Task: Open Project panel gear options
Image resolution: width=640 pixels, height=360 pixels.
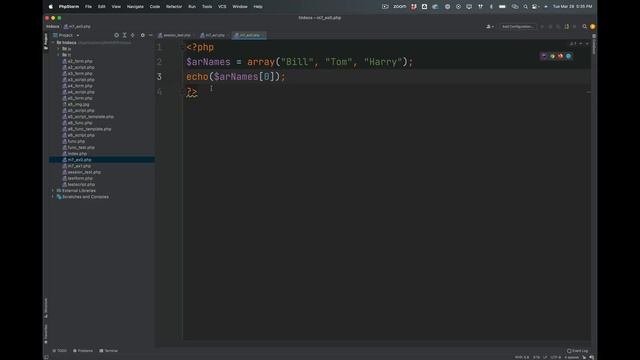Action: (x=142, y=36)
